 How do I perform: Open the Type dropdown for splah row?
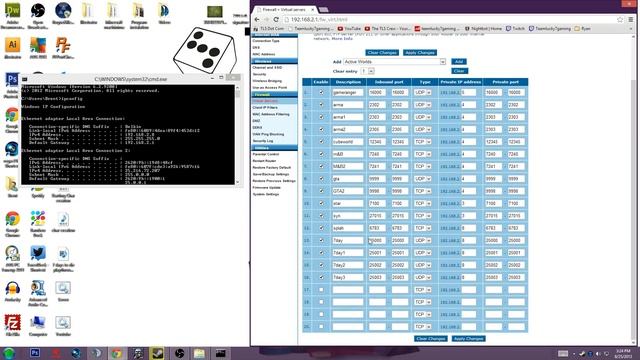tap(422, 228)
